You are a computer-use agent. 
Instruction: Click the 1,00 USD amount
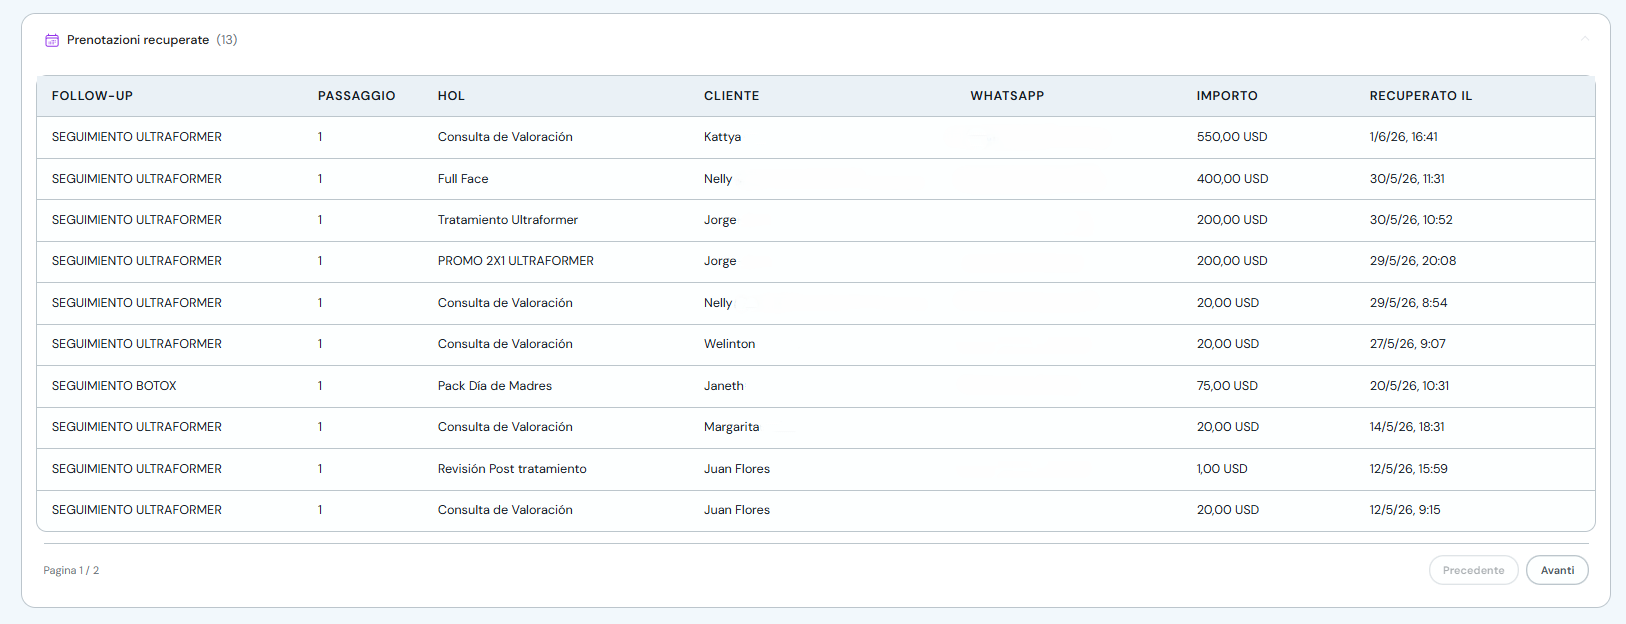click(1222, 469)
